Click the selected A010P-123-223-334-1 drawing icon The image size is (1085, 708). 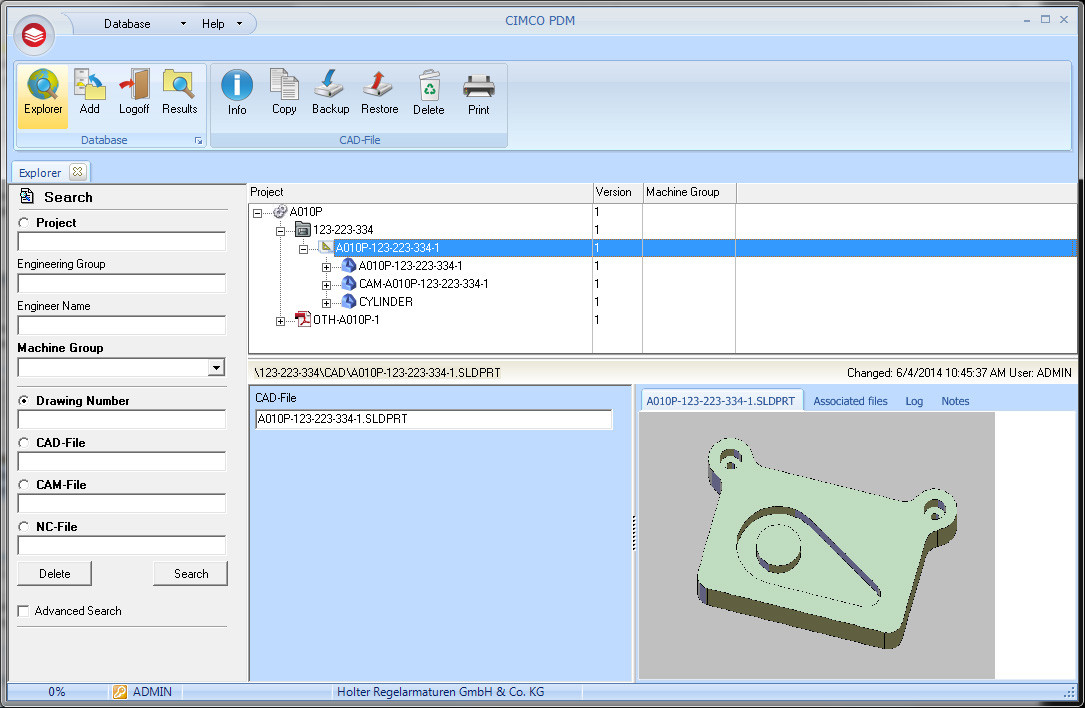tap(326, 247)
